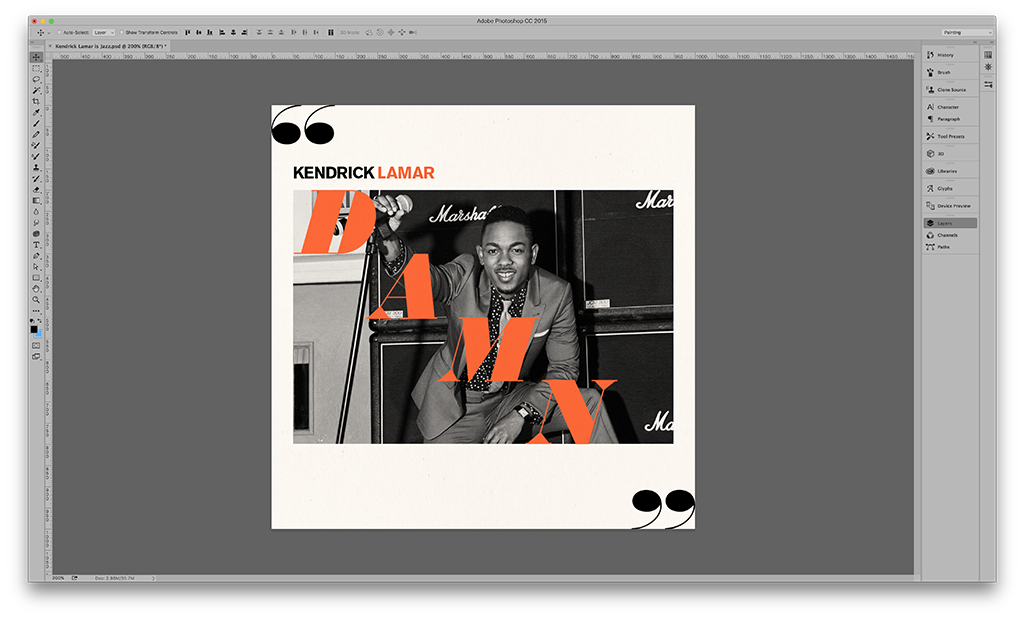1024x620 pixels.
Task: Click the Align Vertical Centers icon
Action: tap(199, 32)
